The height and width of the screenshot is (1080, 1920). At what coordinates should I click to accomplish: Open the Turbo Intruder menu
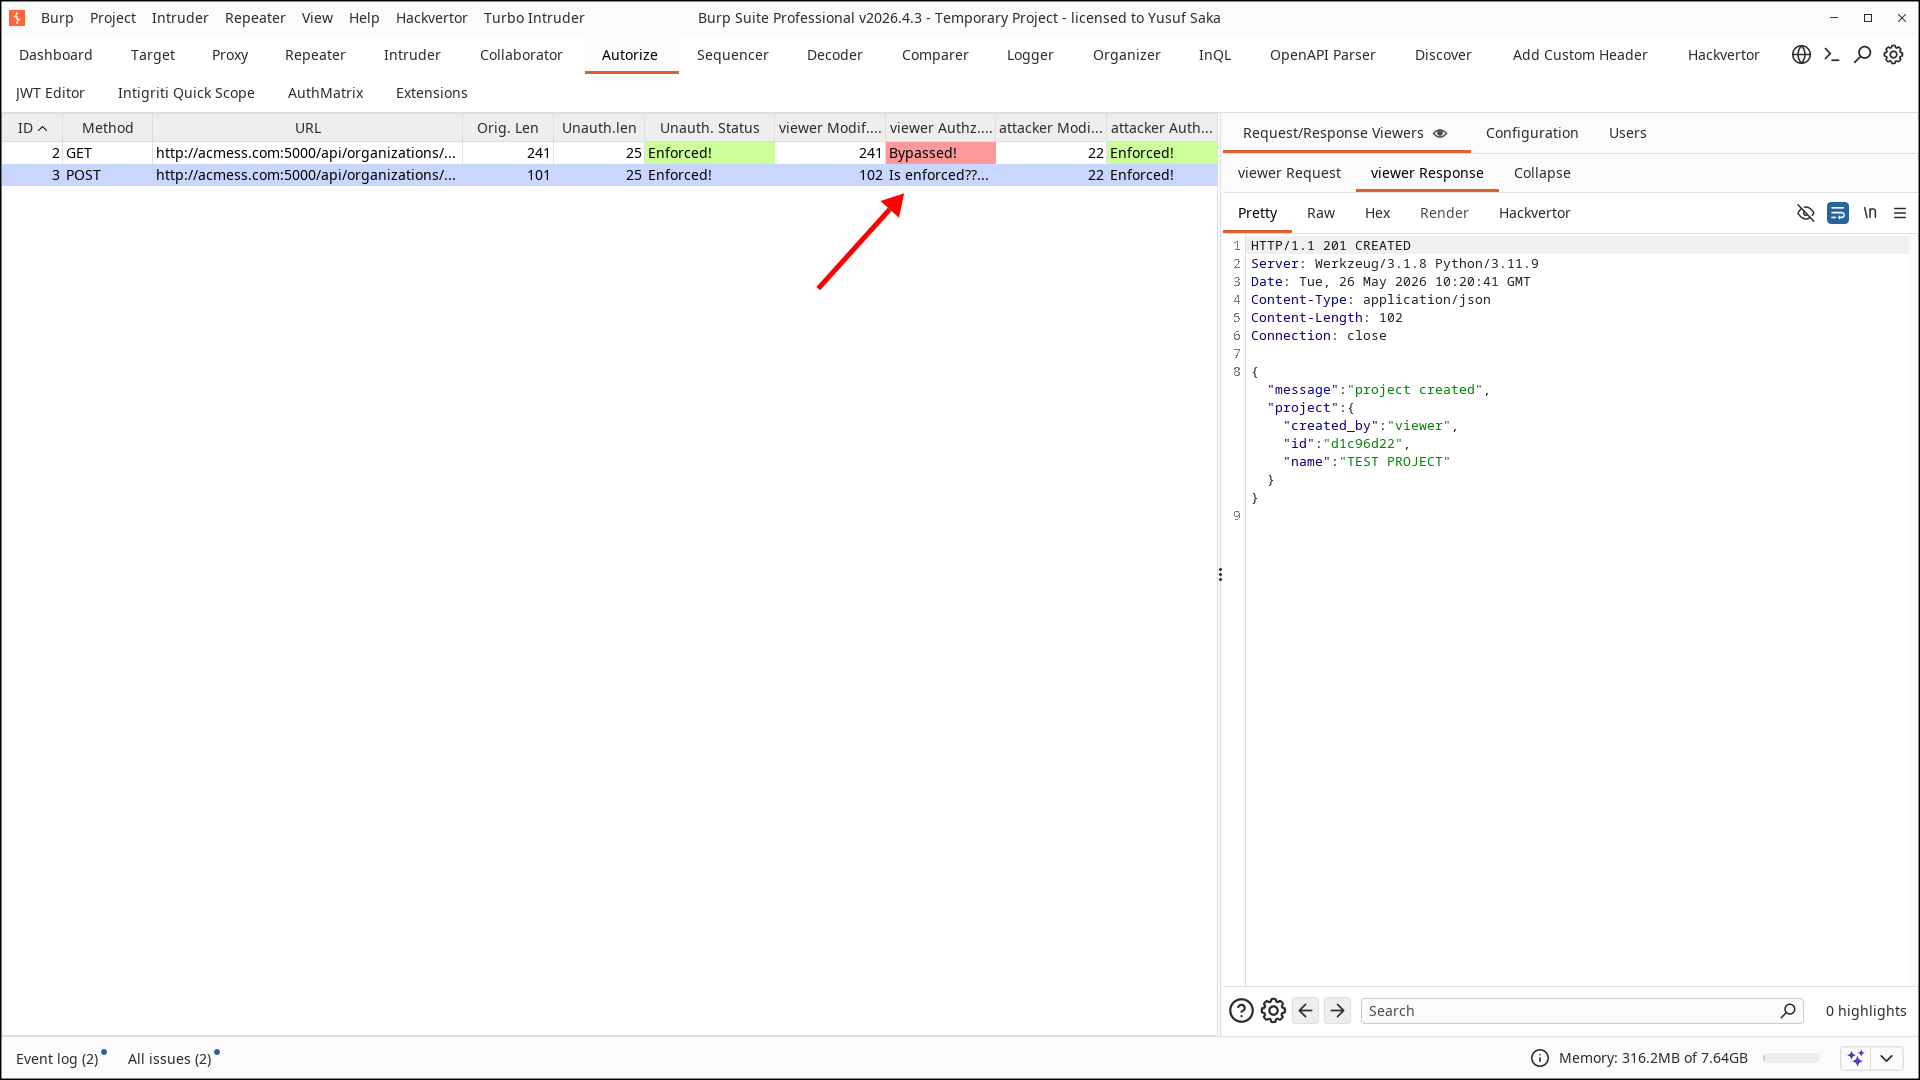tap(534, 18)
